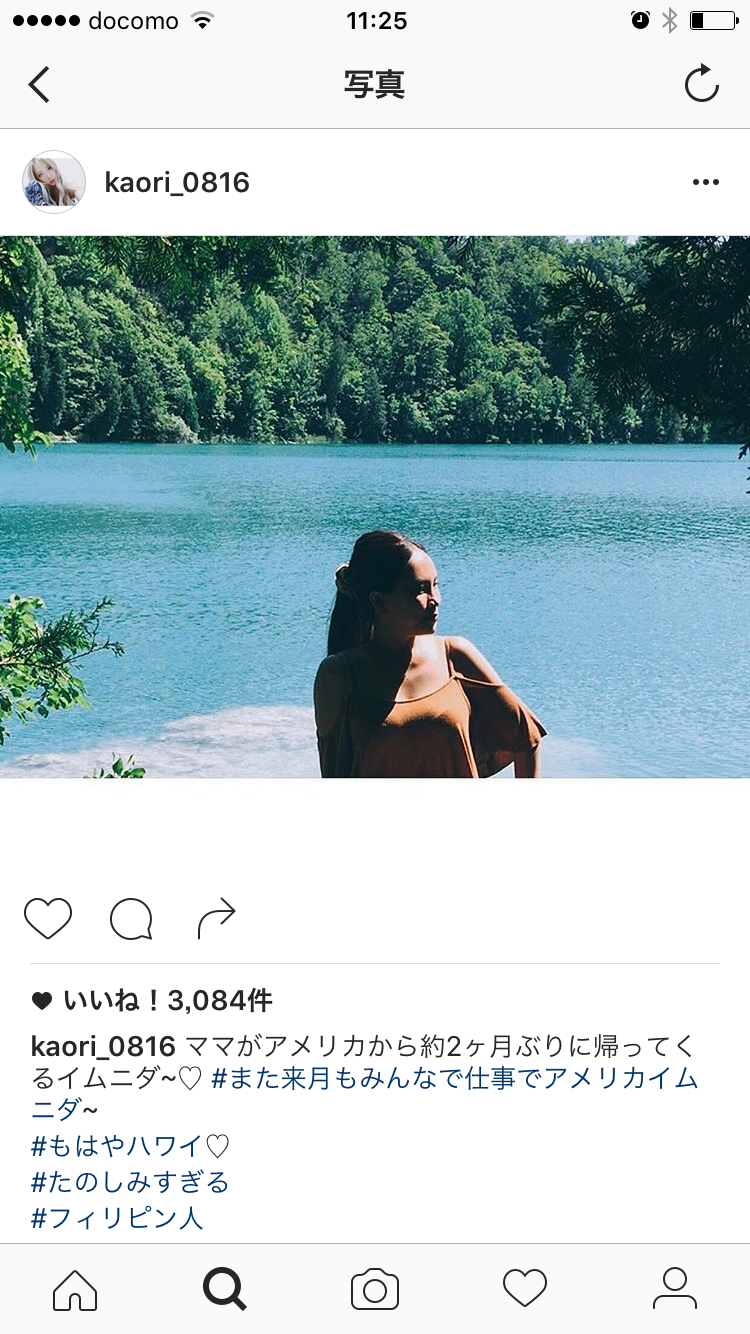Go to the Home feed tab
This screenshot has height=1334, width=750.
click(x=75, y=1289)
